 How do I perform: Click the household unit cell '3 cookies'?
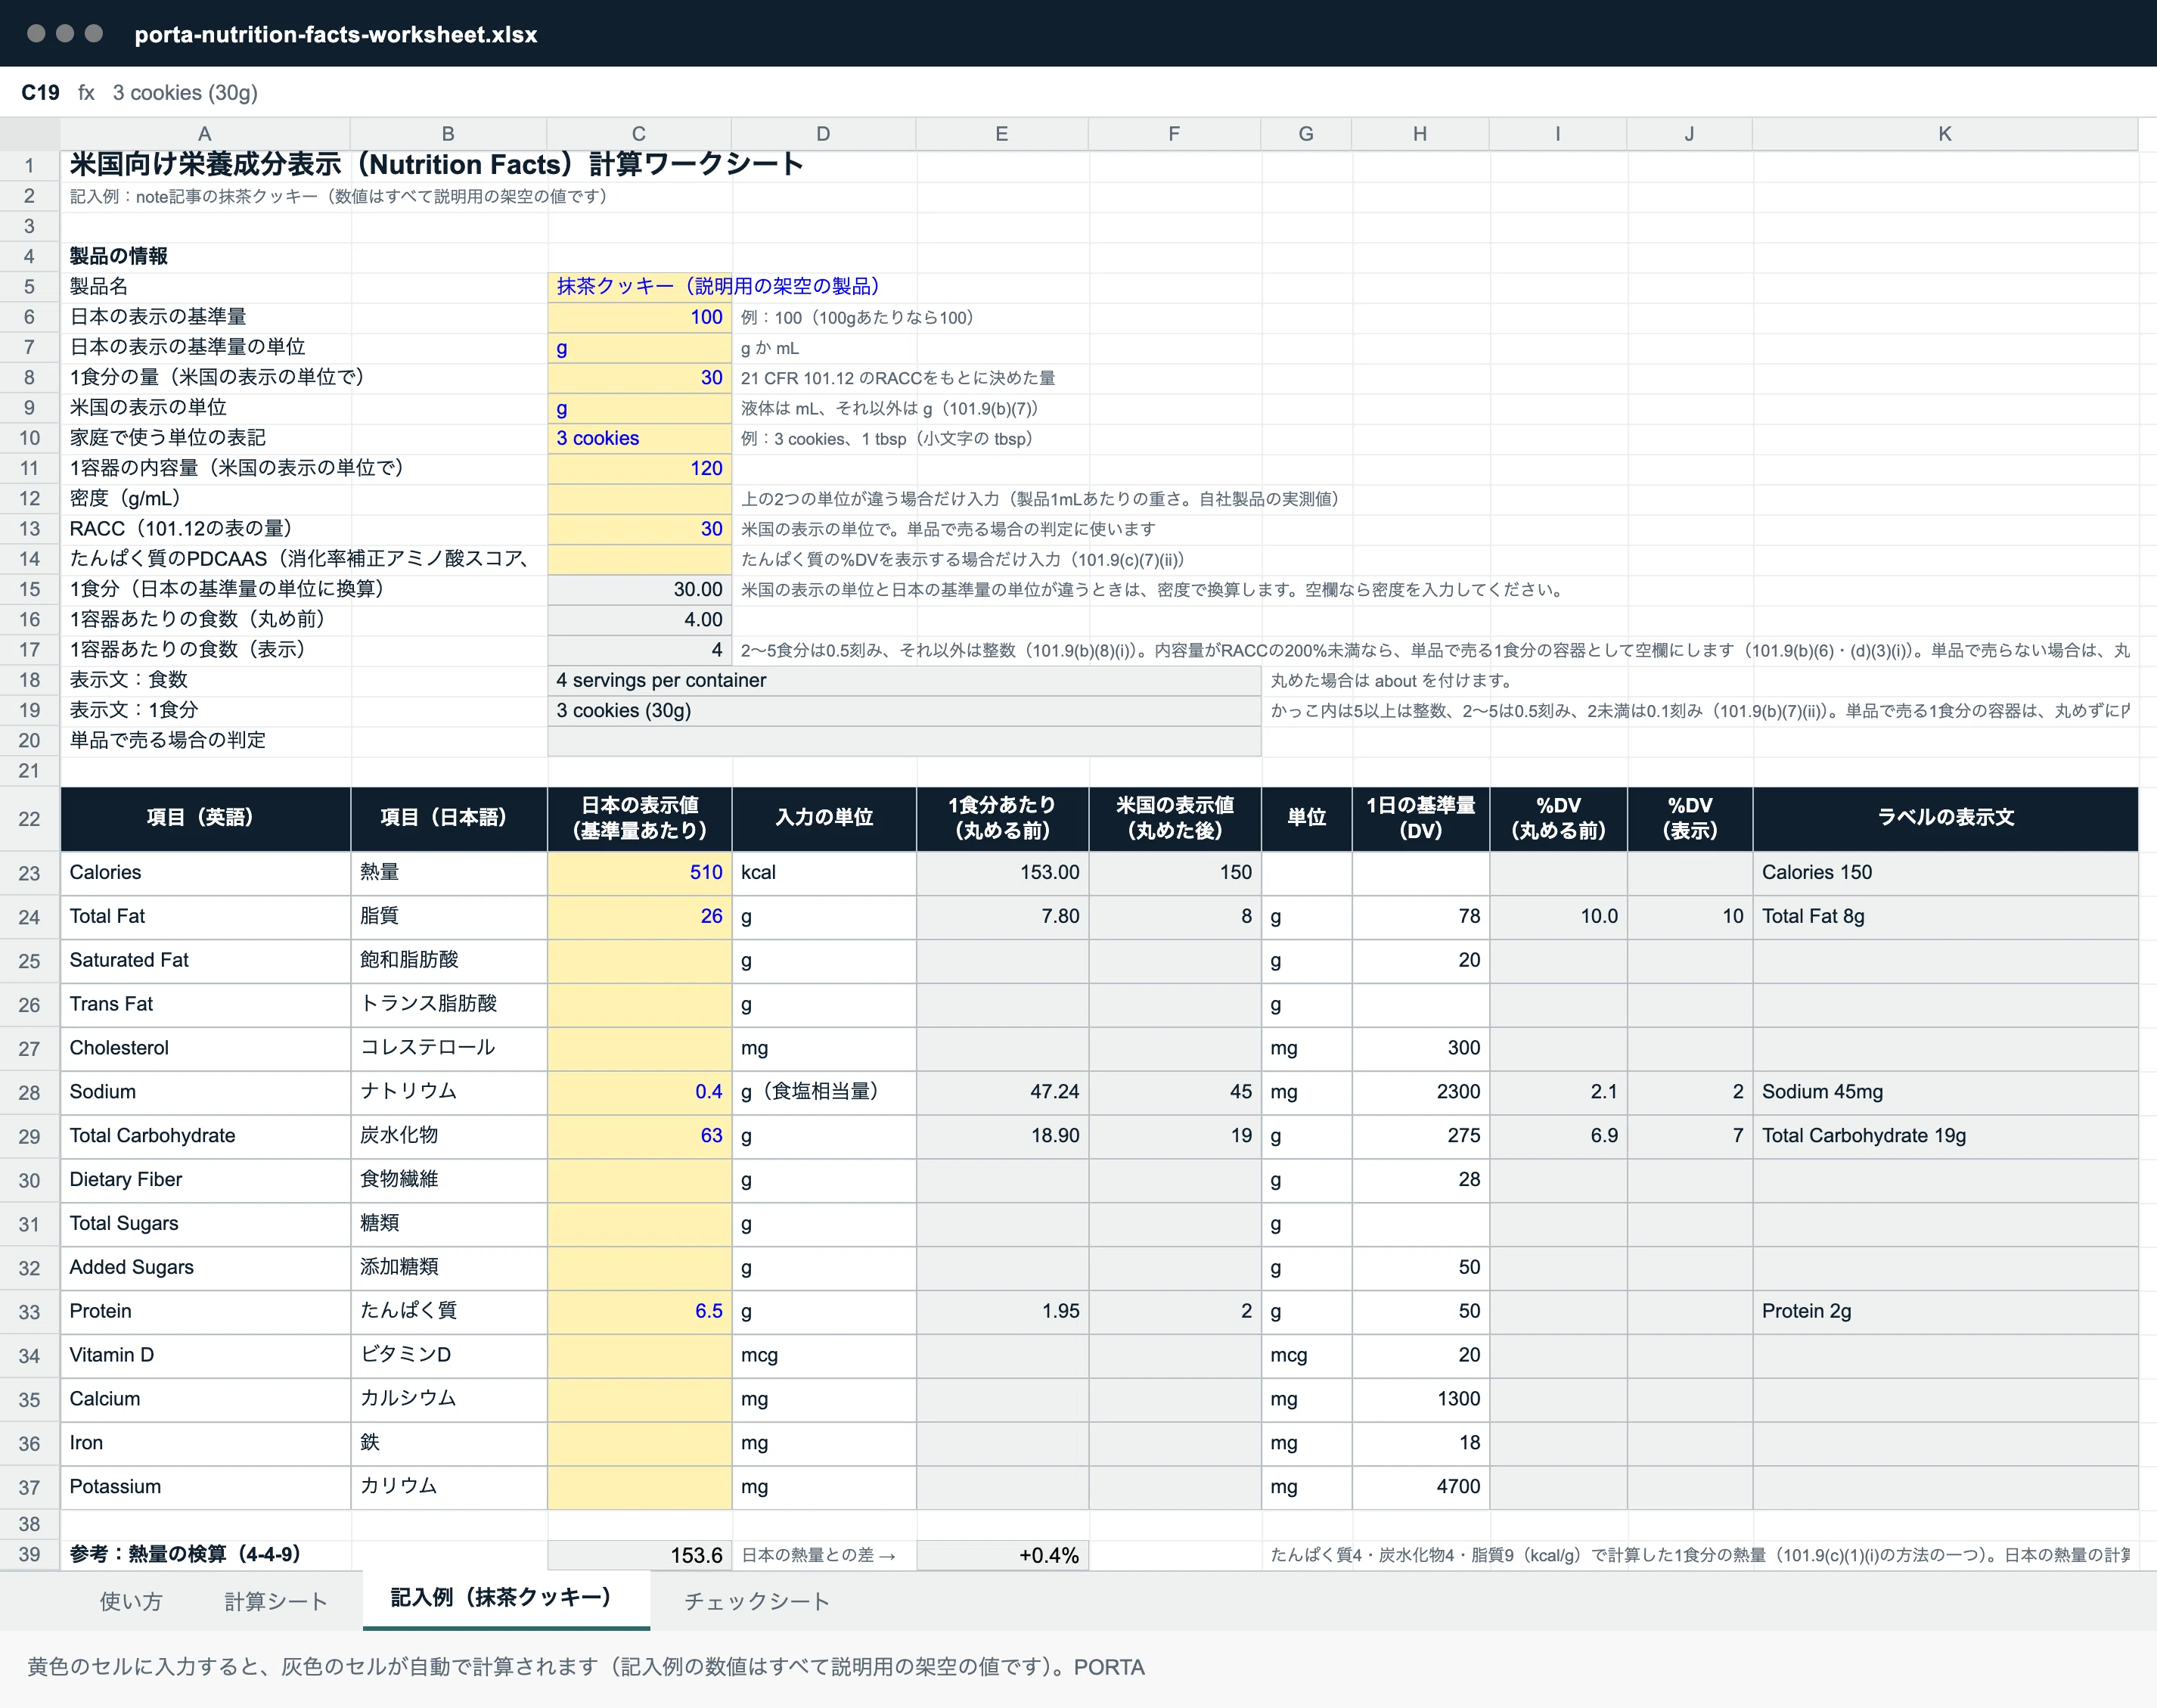(639, 438)
